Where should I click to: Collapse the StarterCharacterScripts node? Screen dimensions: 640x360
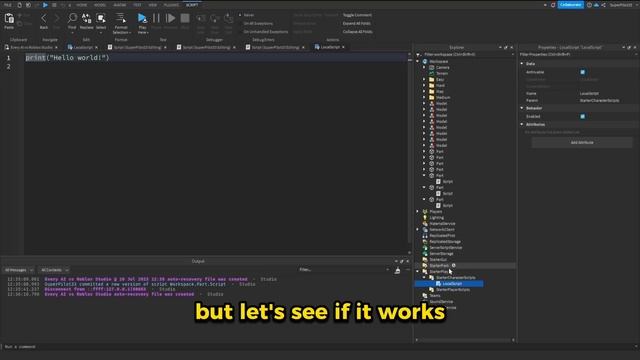(x=424, y=278)
